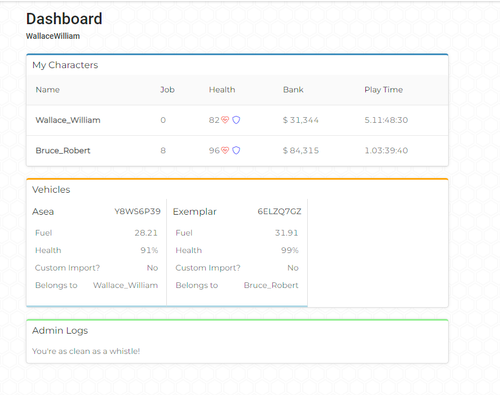The height and width of the screenshot is (395, 500).
Task: Click the heart icon in Wallace_William row
Action: [x=225, y=120]
